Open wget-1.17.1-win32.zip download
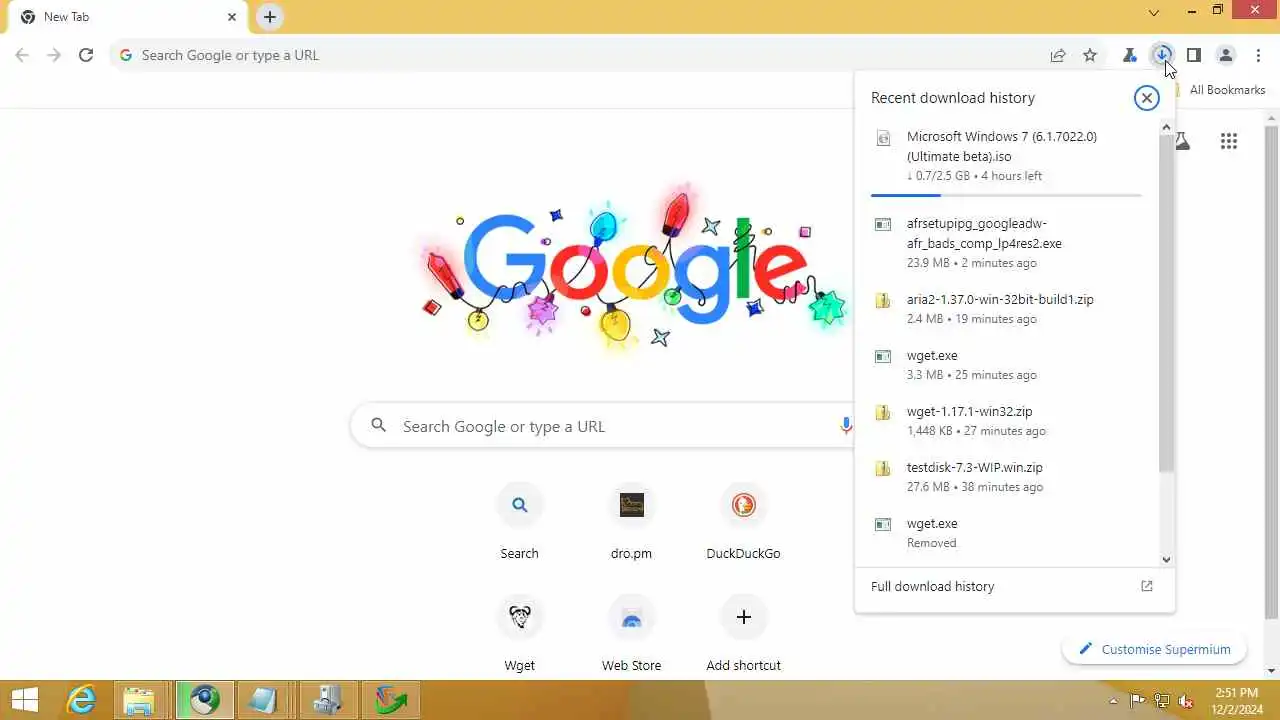Screen dimensions: 1280x720 pyautogui.click(x=1007, y=420)
